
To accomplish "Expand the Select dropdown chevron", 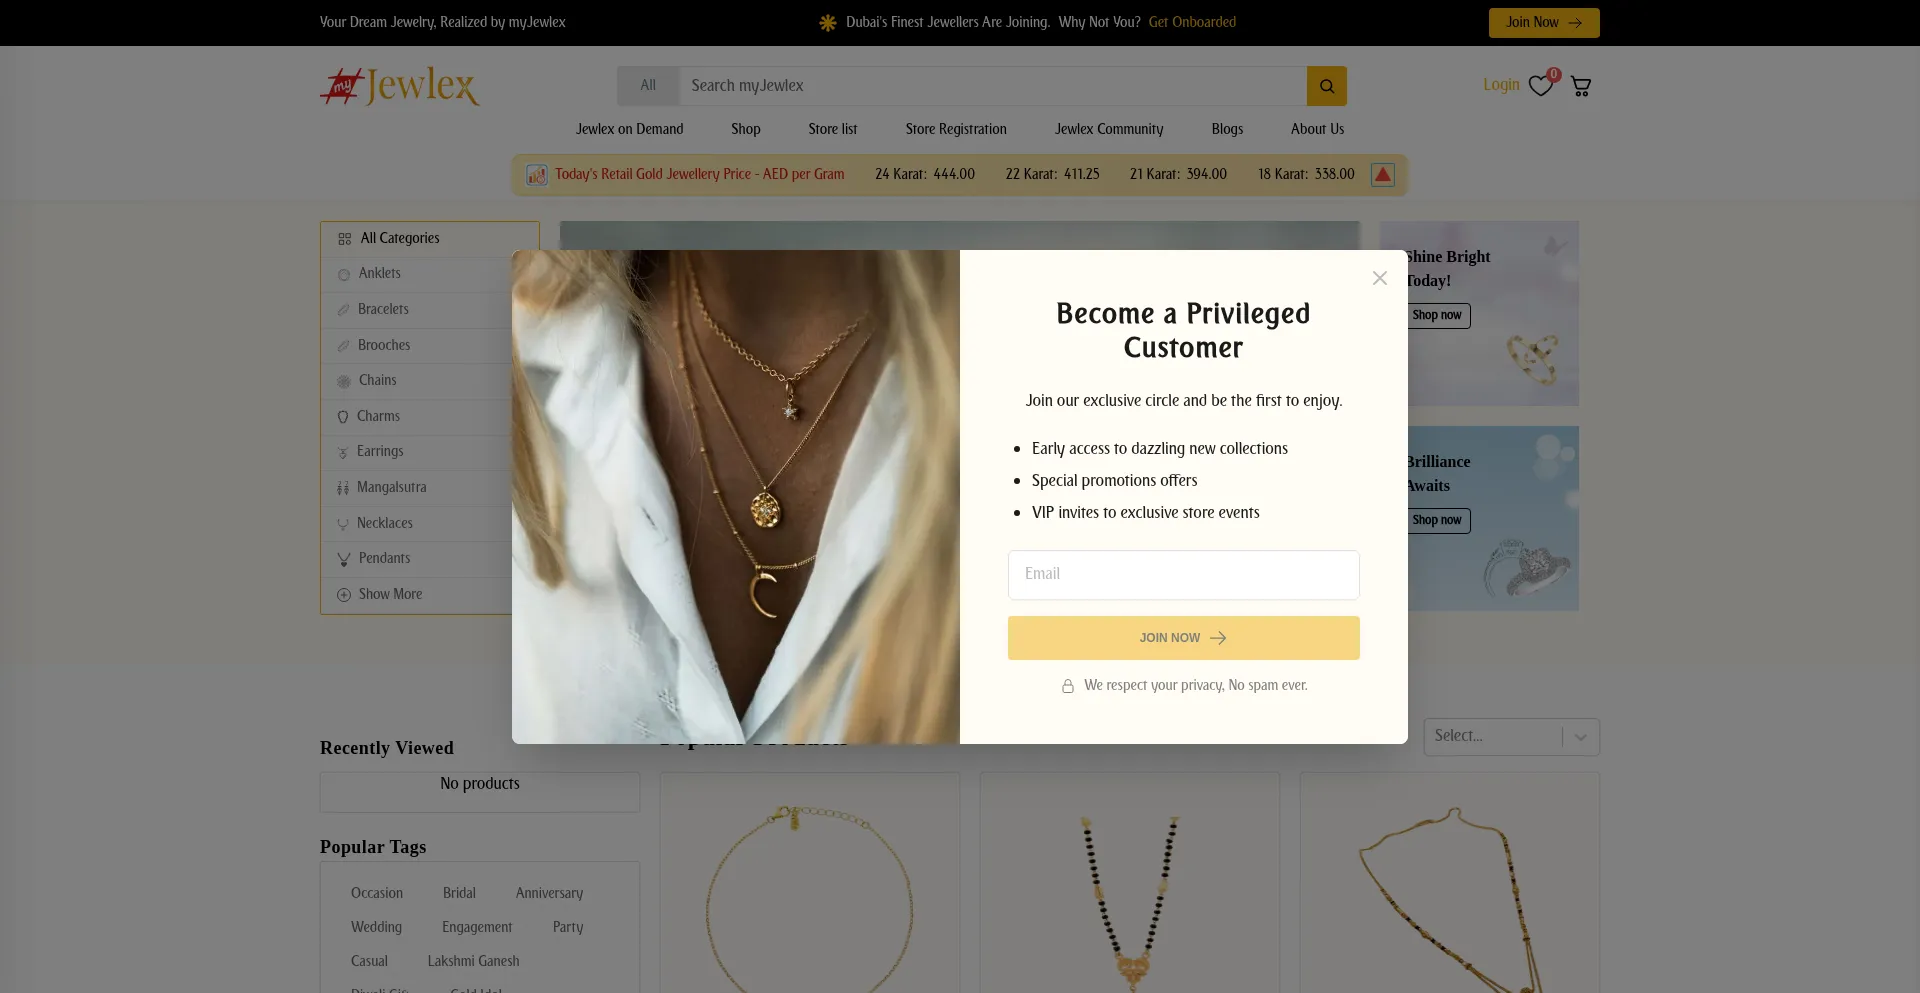I will tap(1581, 737).
